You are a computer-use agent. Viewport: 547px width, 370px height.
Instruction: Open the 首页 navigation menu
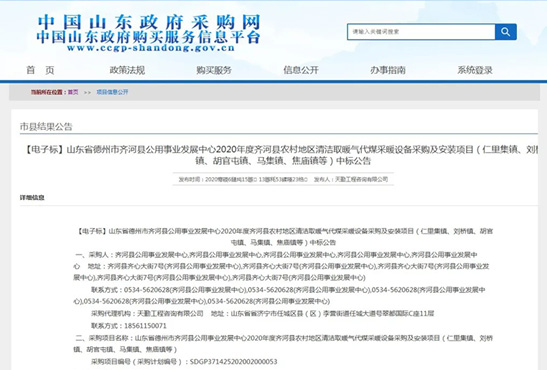(40, 70)
